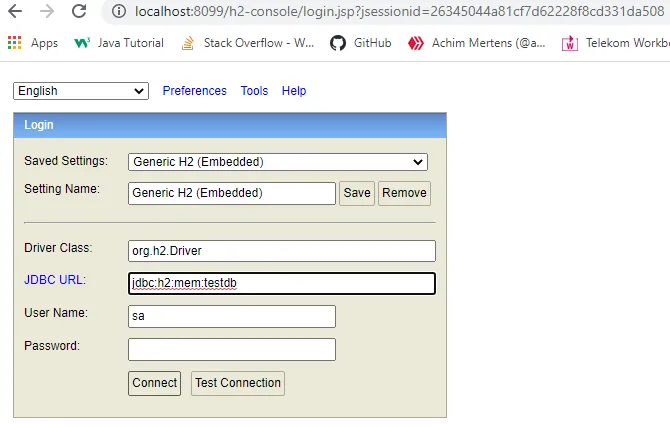Viewport: 670px width, 427px height.
Task: Reload the page with the refresh icon
Action: (79, 11)
